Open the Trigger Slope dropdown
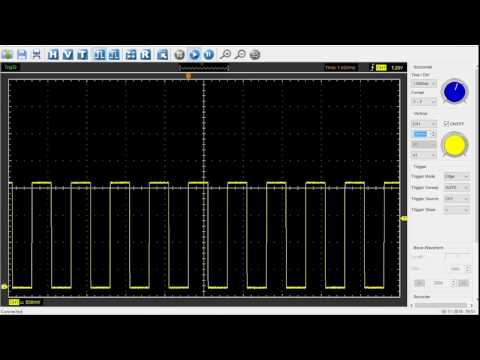480x360 pixels. click(x=457, y=210)
